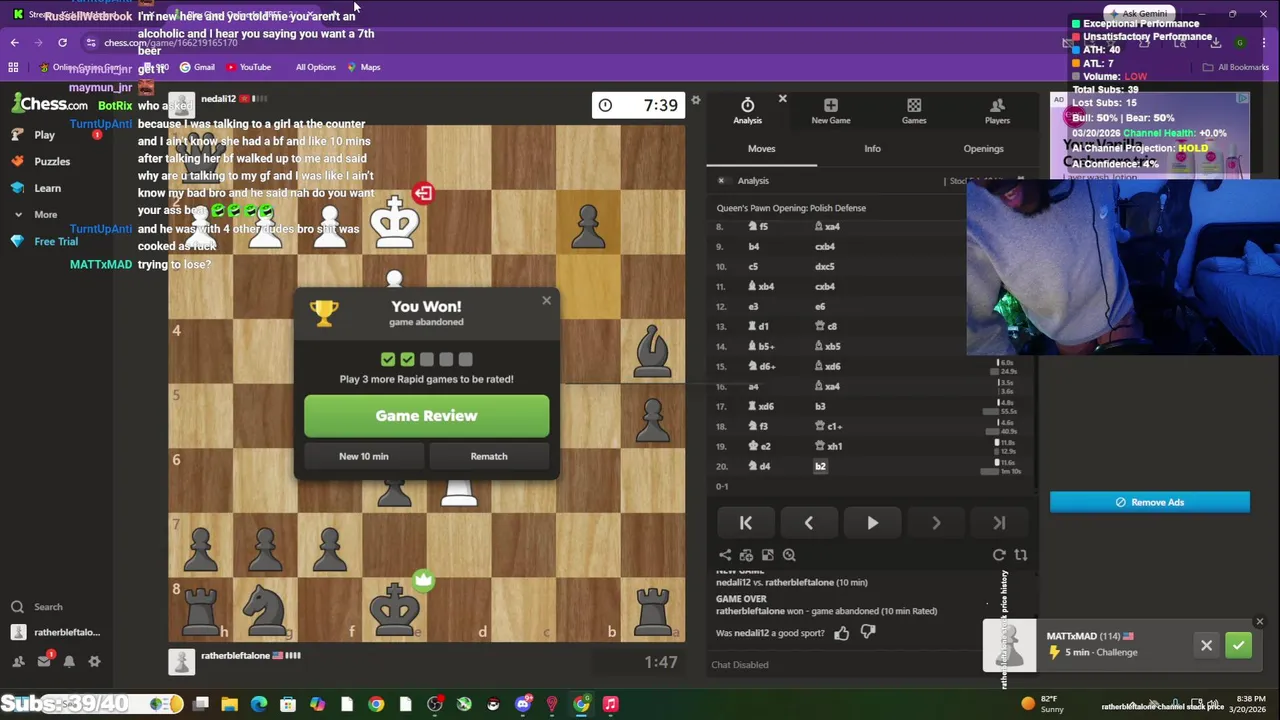Switch to the Openings subtab
Image resolution: width=1280 pixels, height=720 pixels.
983,149
